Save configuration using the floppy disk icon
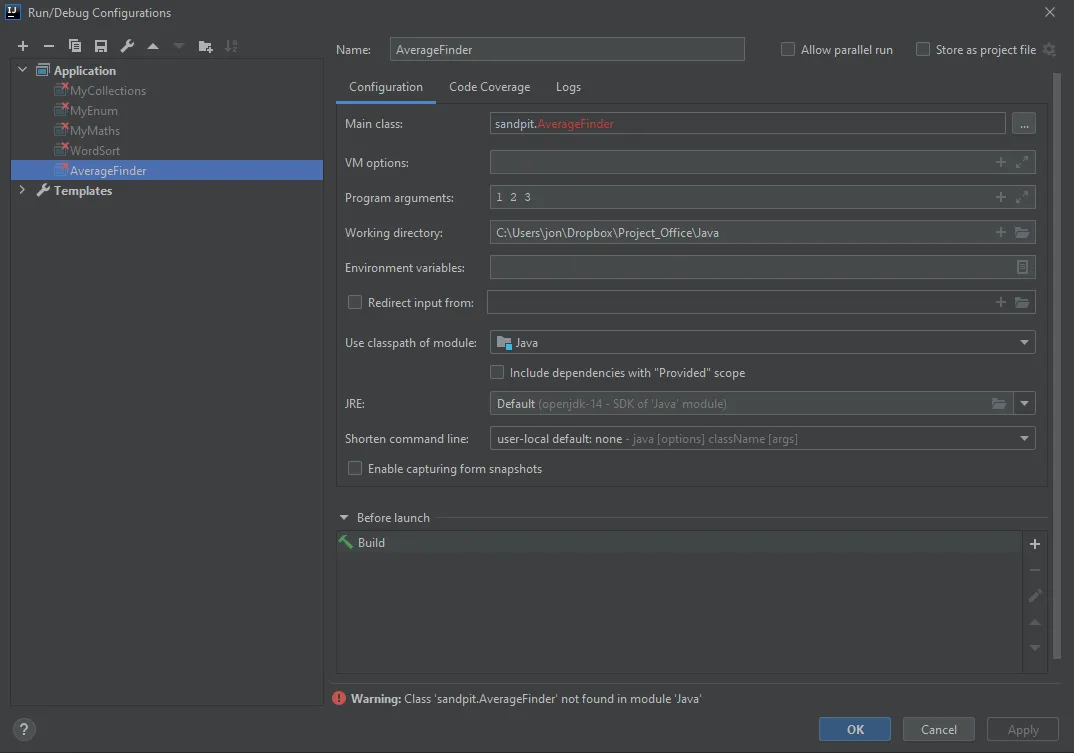The height and width of the screenshot is (753, 1074). click(x=101, y=46)
